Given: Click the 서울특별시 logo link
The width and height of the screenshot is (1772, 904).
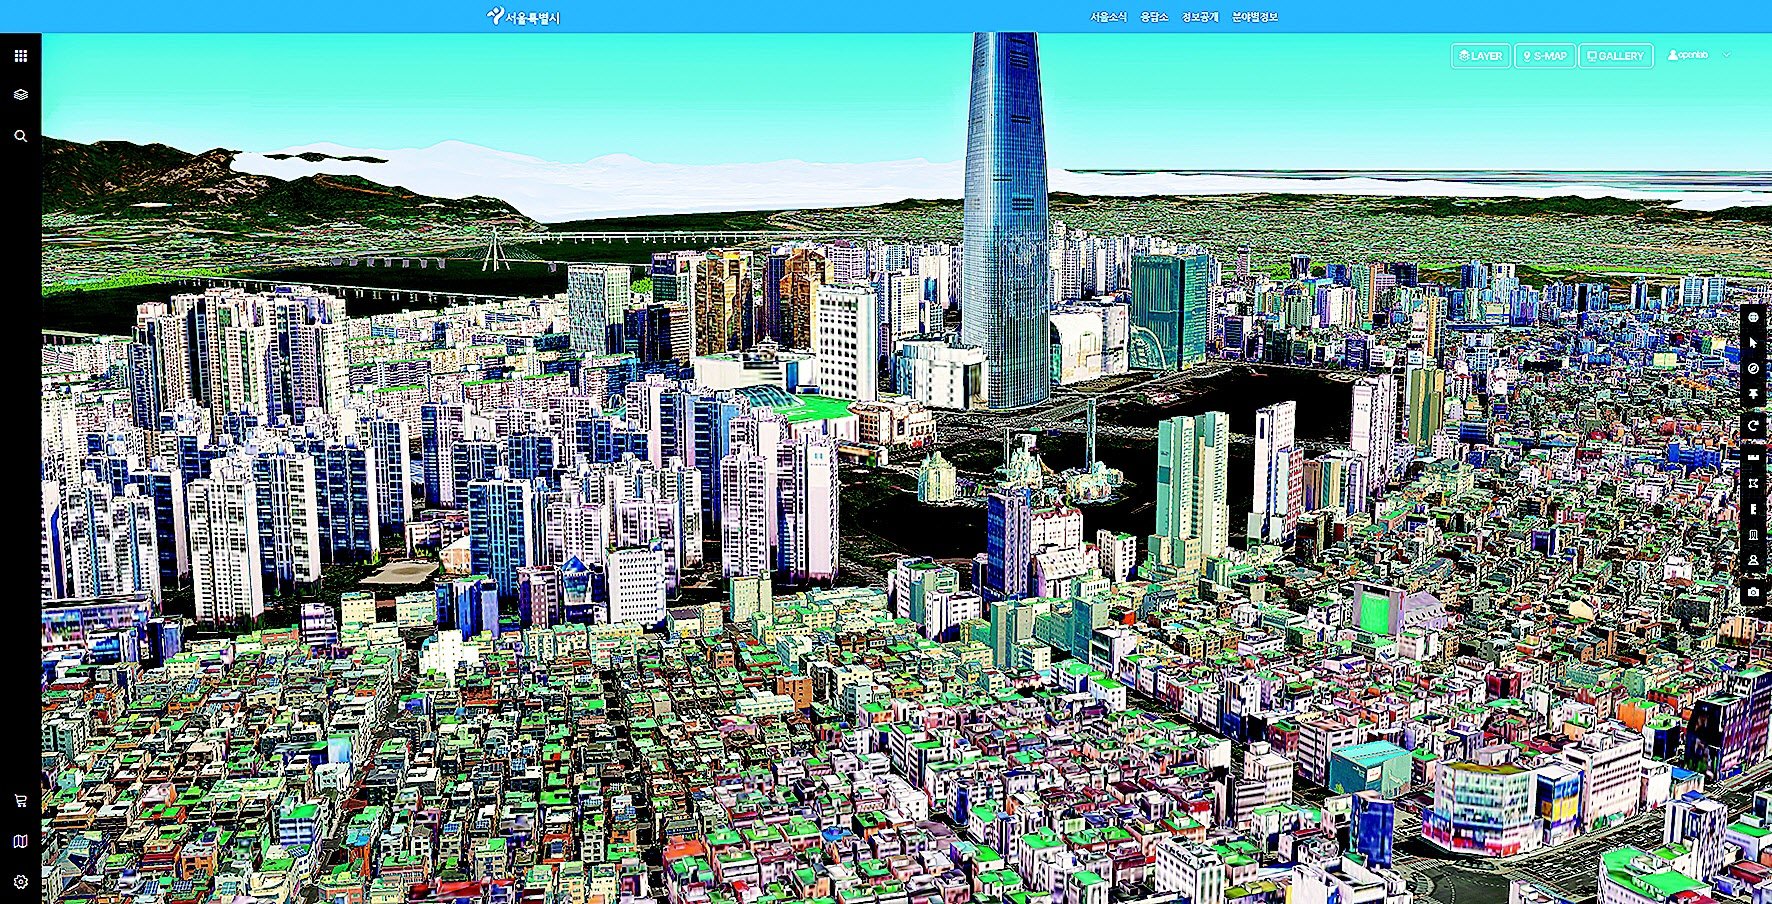Looking at the screenshot, I should tap(523, 17).
